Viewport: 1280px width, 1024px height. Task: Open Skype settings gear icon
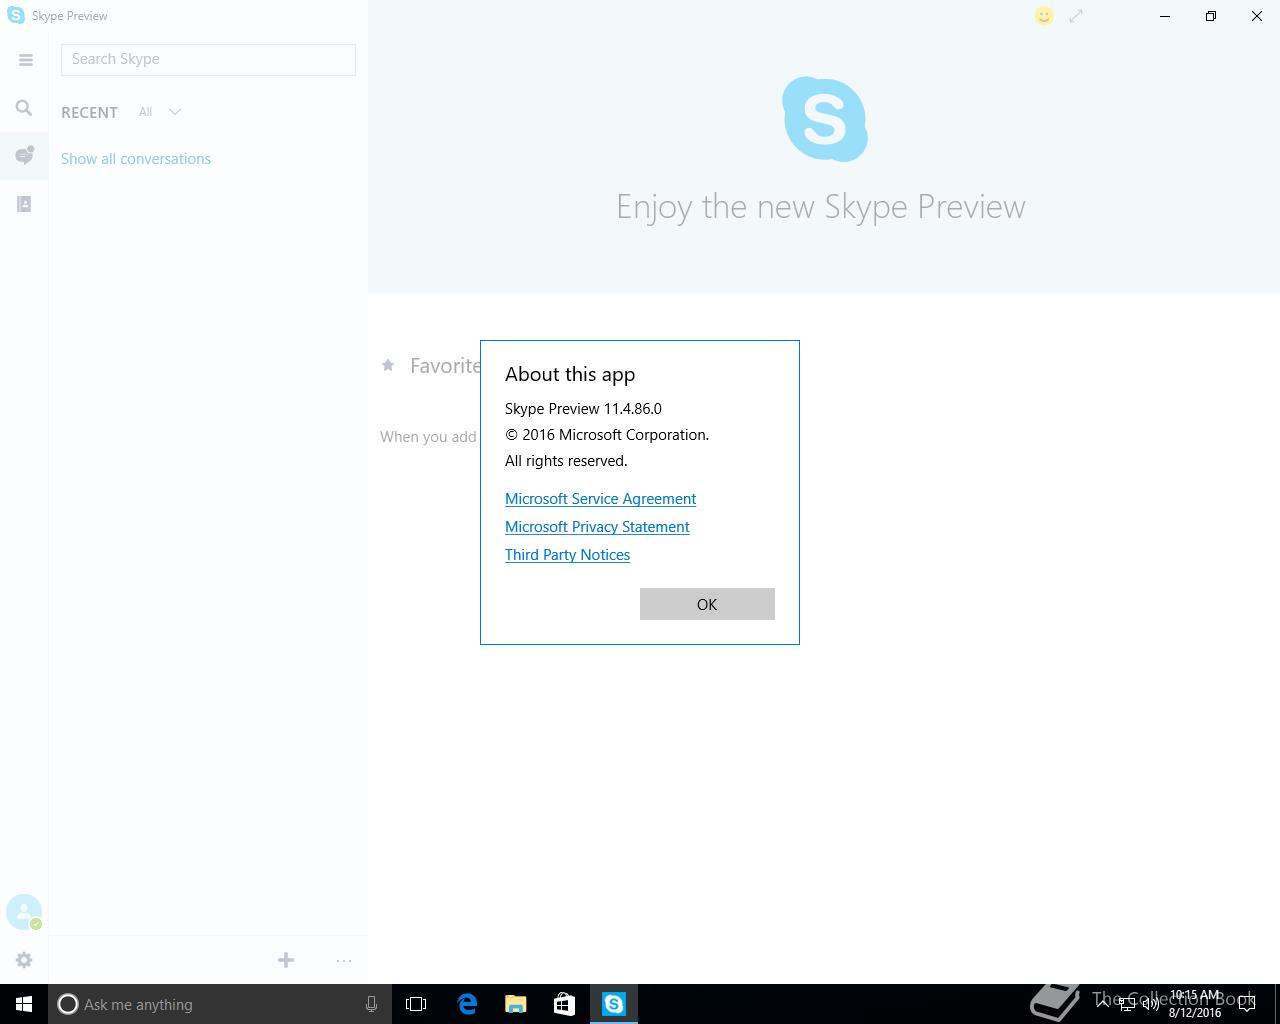coord(24,960)
